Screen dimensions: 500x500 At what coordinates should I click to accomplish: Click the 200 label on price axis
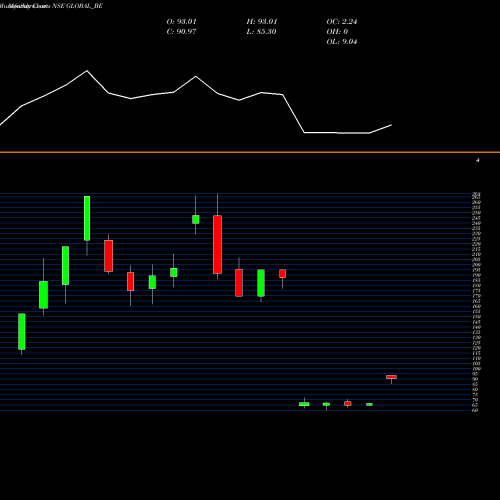click(476, 265)
